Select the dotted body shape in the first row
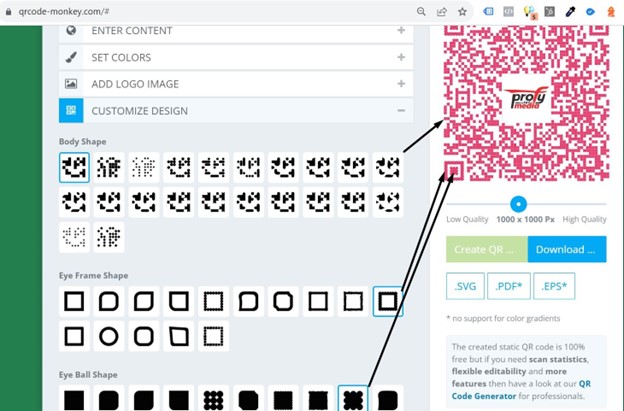 click(x=144, y=167)
